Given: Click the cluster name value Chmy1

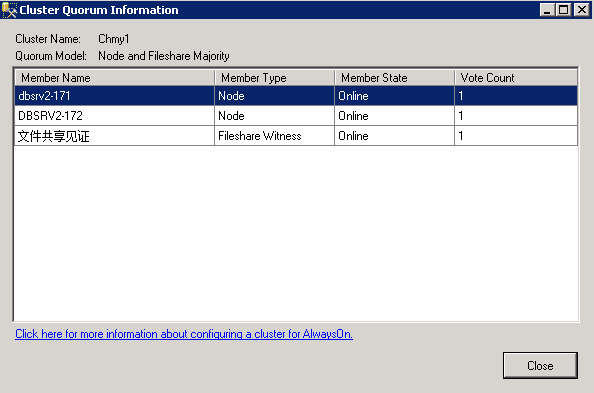Looking at the screenshot, I should click(x=114, y=39).
